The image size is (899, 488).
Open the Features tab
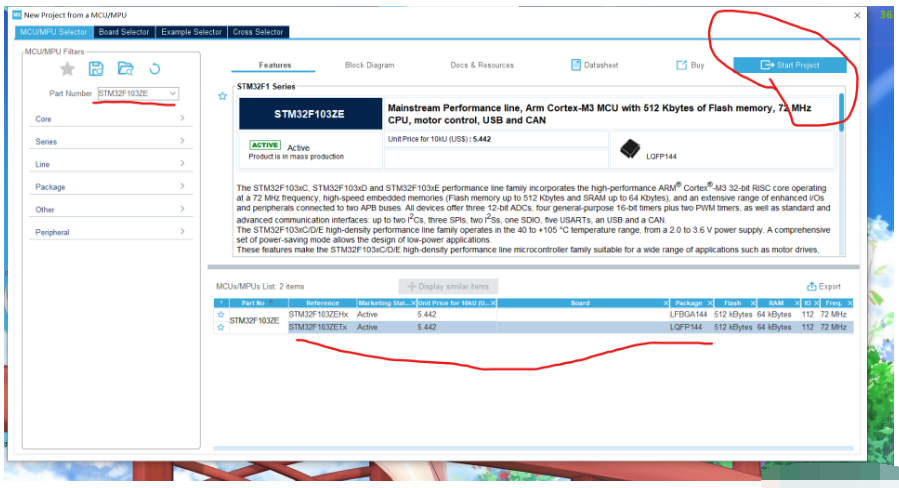pyautogui.click(x=275, y=65)
